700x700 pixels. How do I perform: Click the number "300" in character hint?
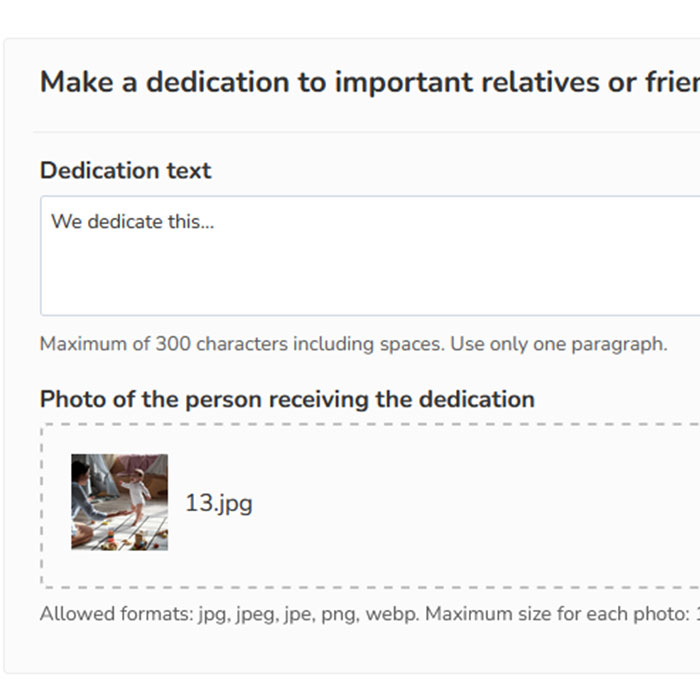173,344
